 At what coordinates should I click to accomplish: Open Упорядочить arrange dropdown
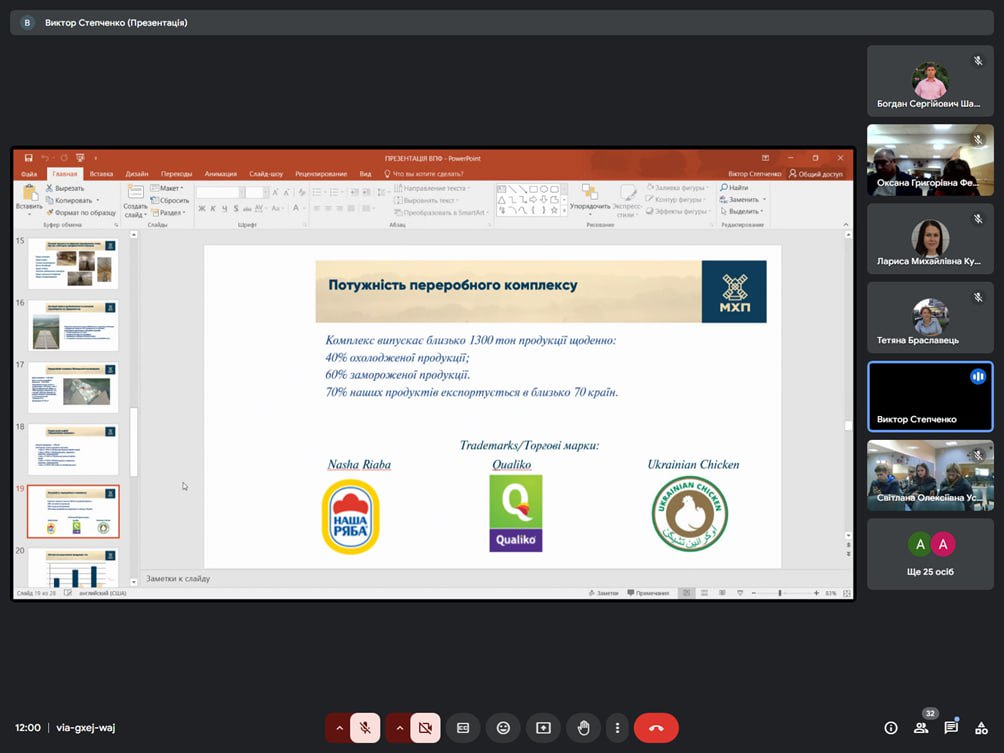point(590,199)
